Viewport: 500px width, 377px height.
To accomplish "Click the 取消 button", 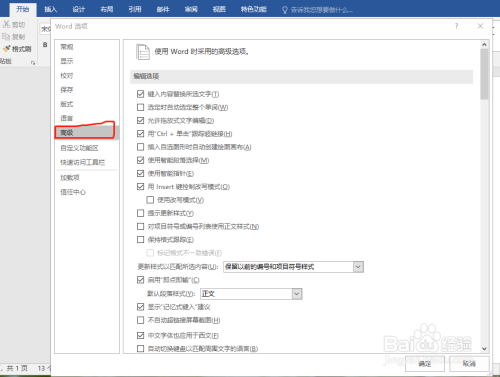I will click(469, 364).
